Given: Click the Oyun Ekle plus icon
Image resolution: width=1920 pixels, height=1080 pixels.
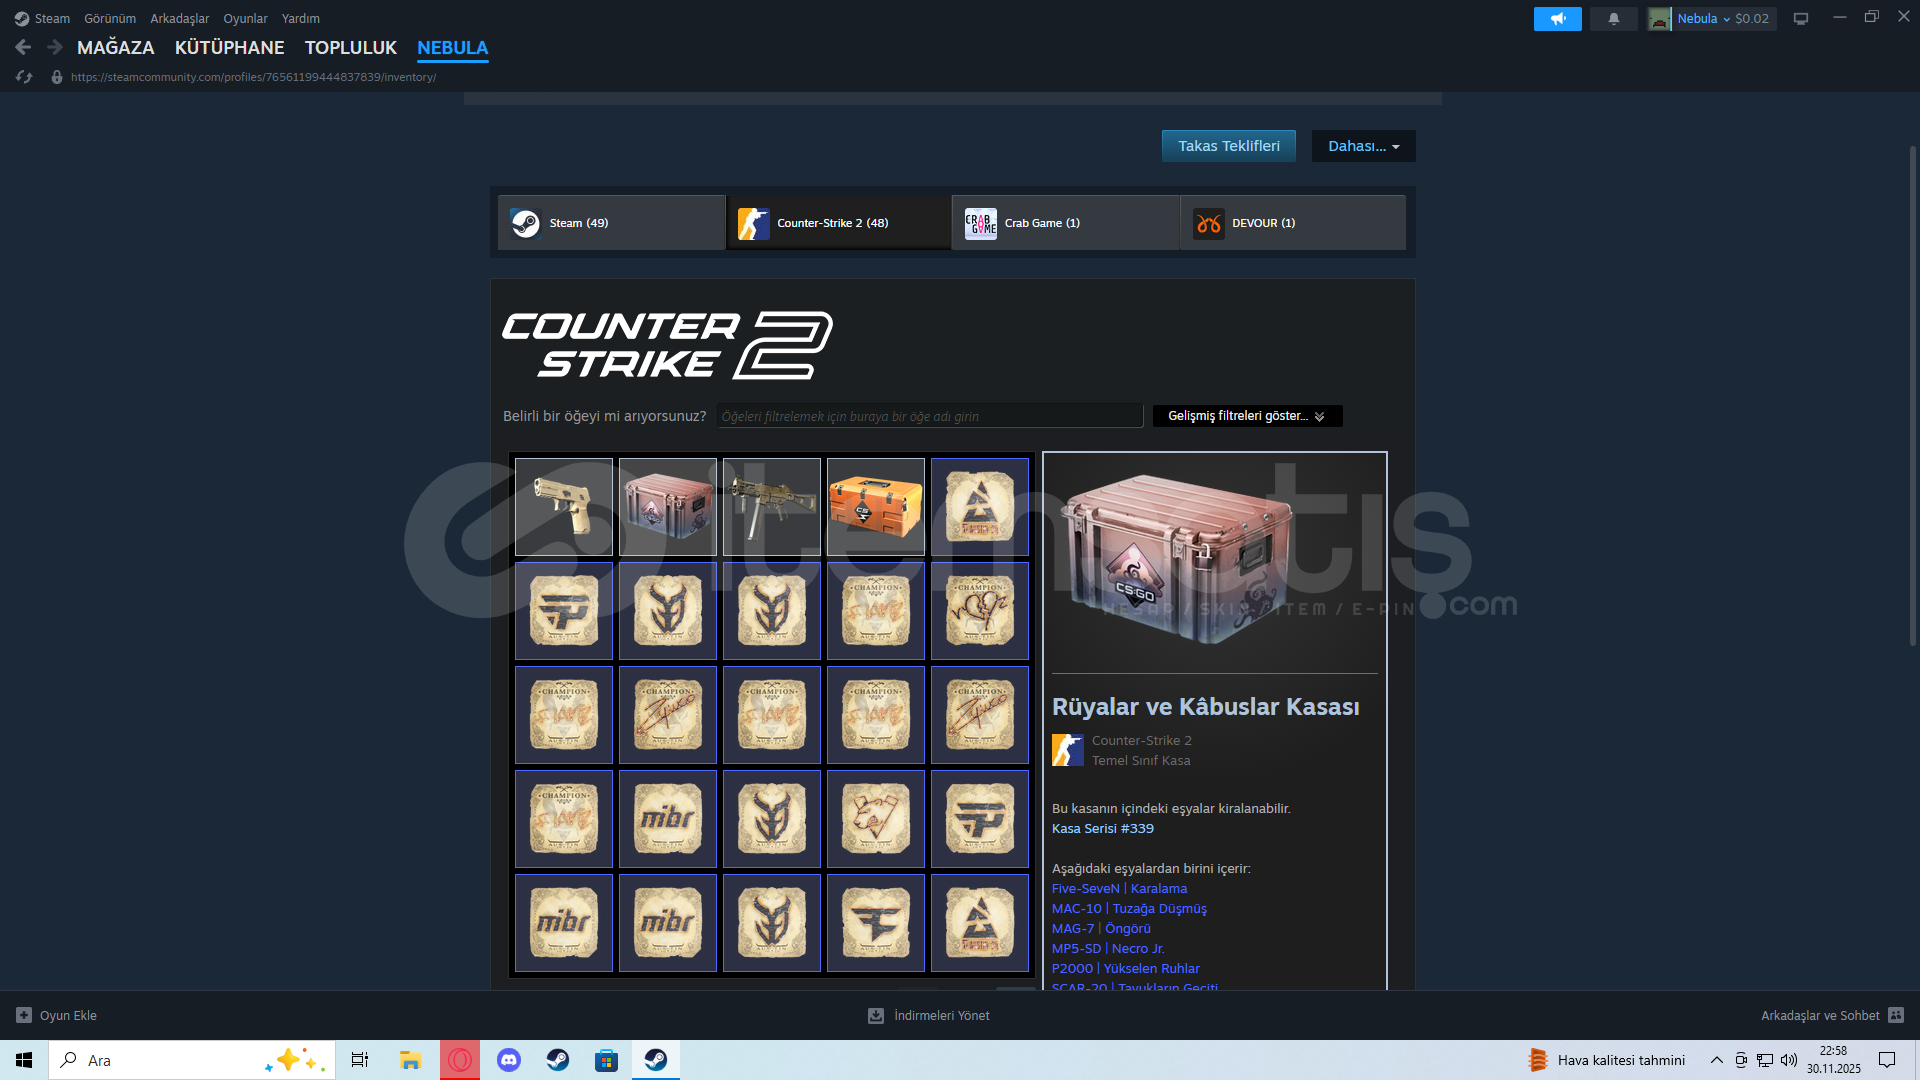Looking at the screenshot, I should pos(24,1015).
